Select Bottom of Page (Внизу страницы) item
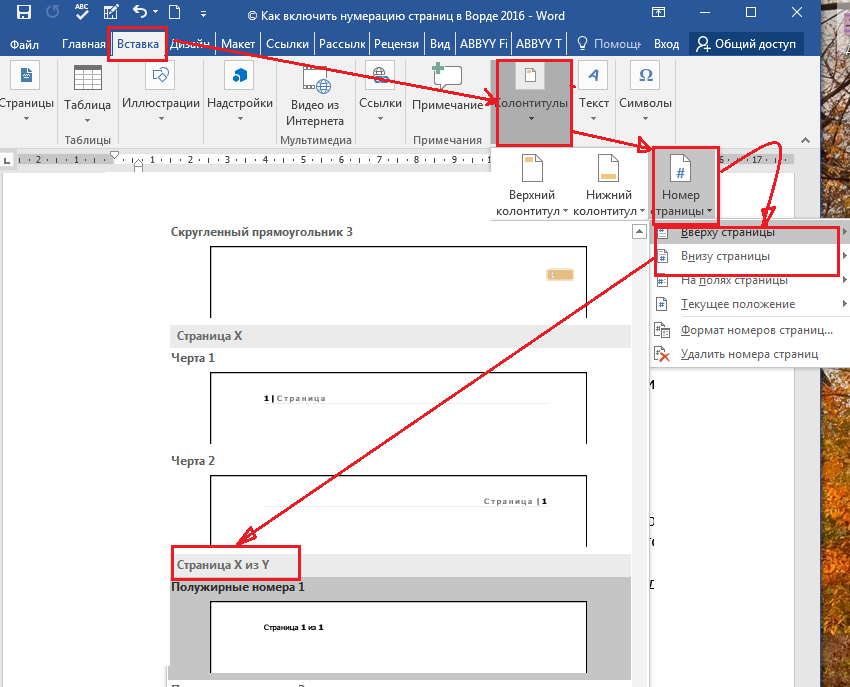Viewport: 850px width, 687px height. [x=726, y=256]
